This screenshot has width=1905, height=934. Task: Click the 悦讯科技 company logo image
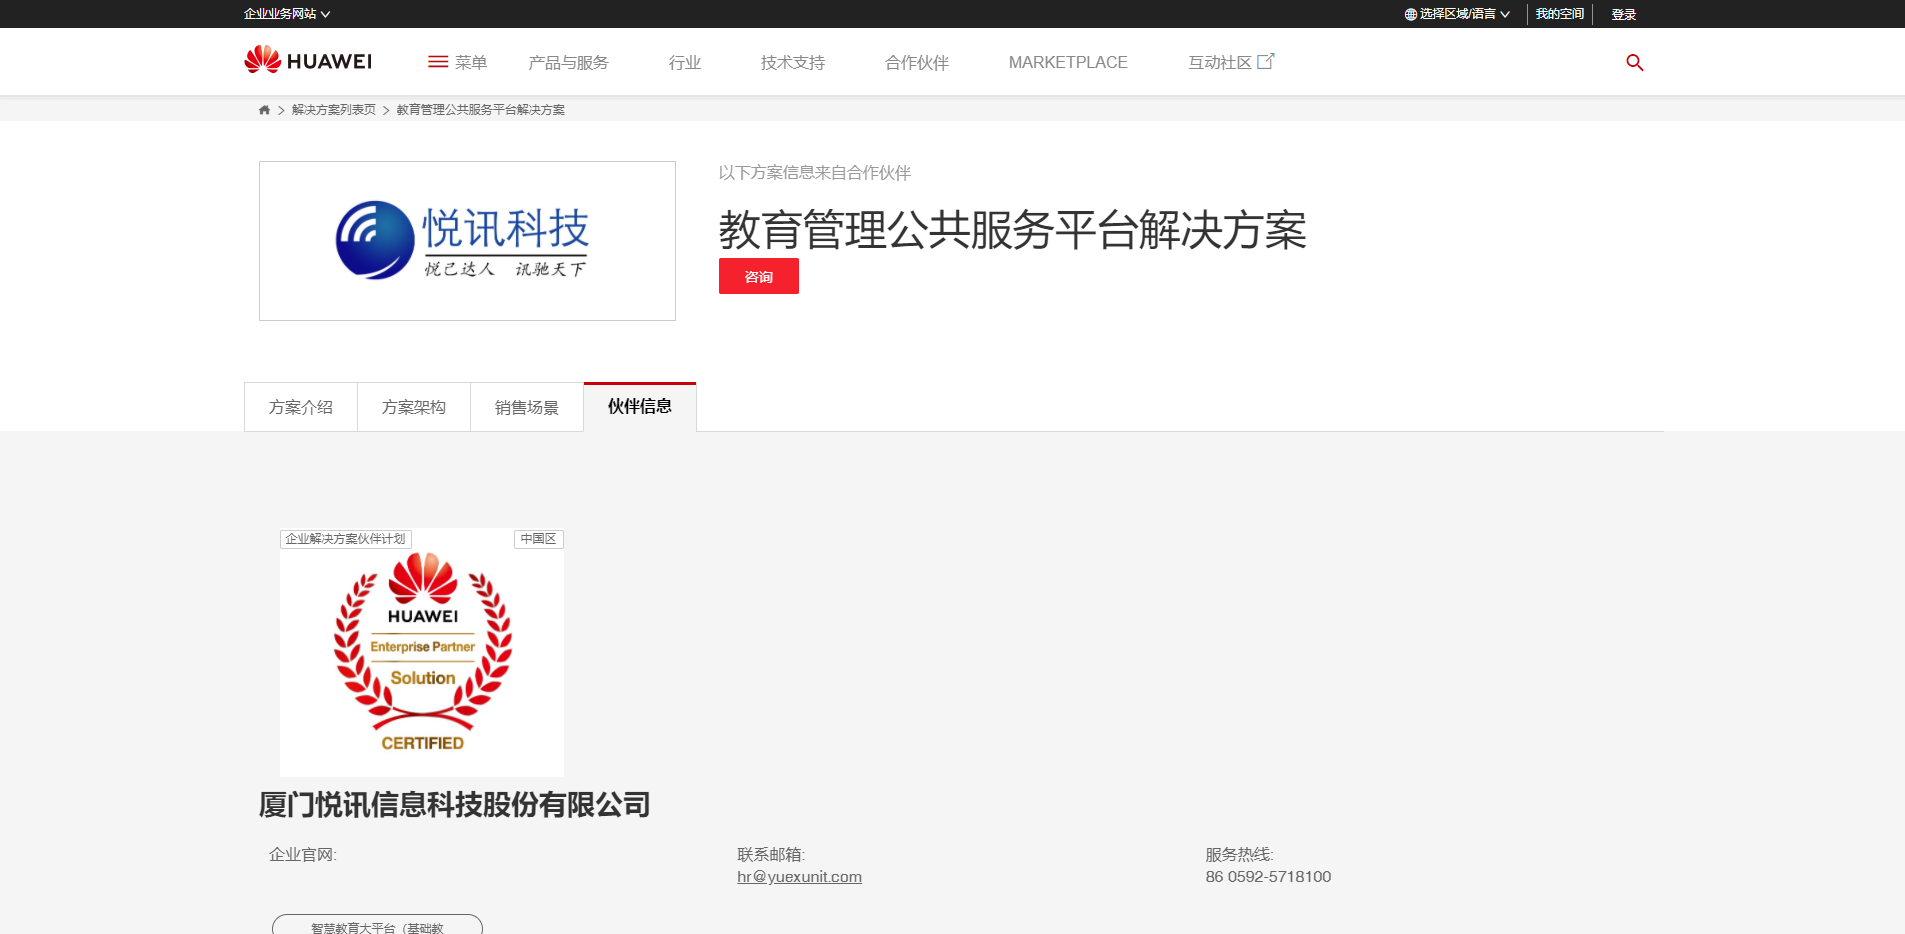click(467, 241)
